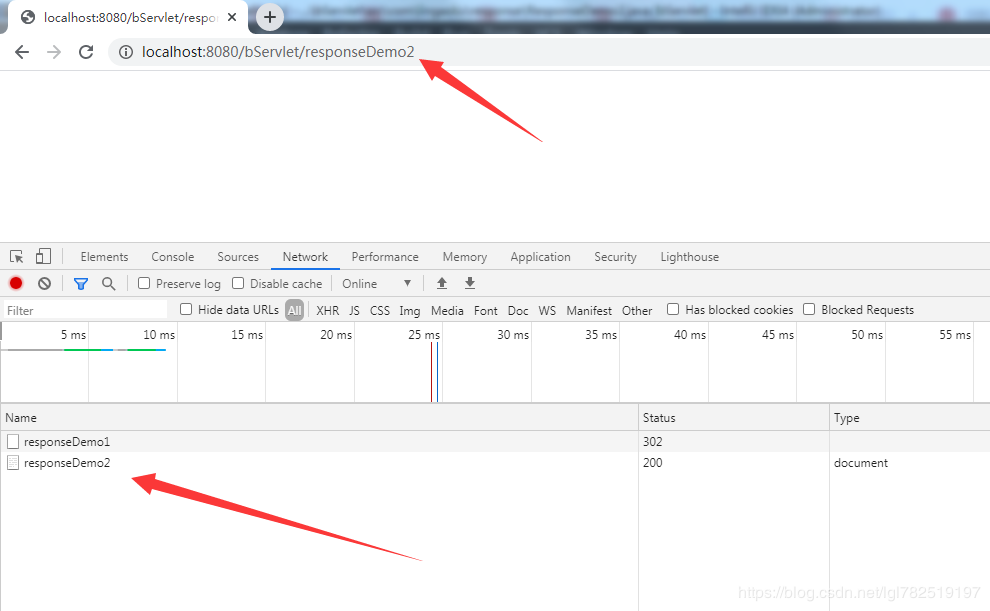Toggle the network filter funnel icon
Viewport: 990px width, 611px height.
point(81,284)
